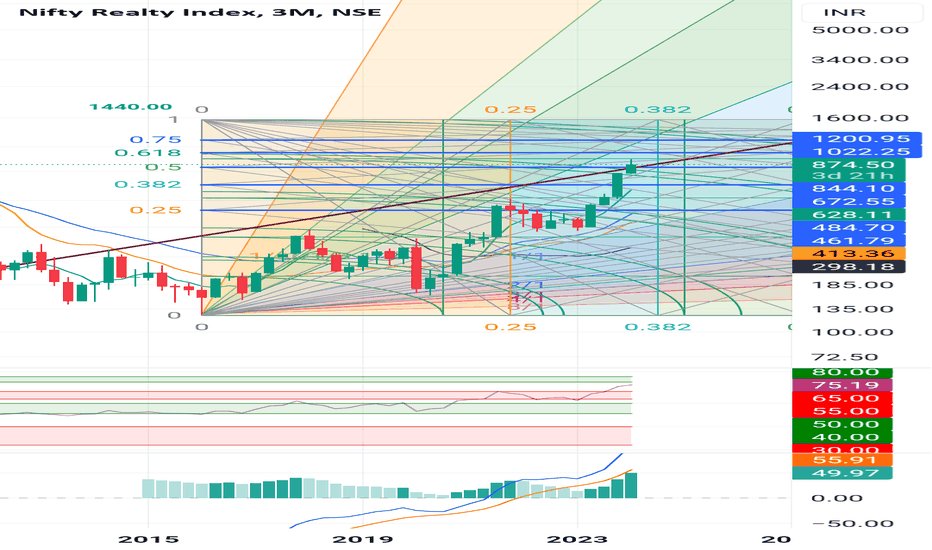
Task: Click the 2015 time axis label
Action: pos(149,539)
